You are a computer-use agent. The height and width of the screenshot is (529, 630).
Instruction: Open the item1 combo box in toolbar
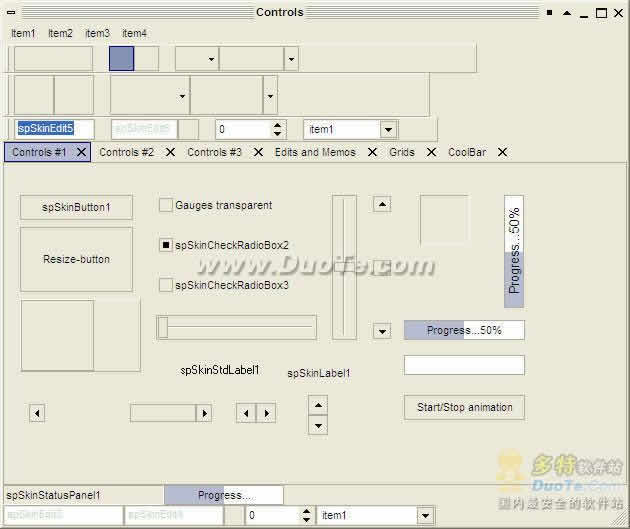[388, 130]
